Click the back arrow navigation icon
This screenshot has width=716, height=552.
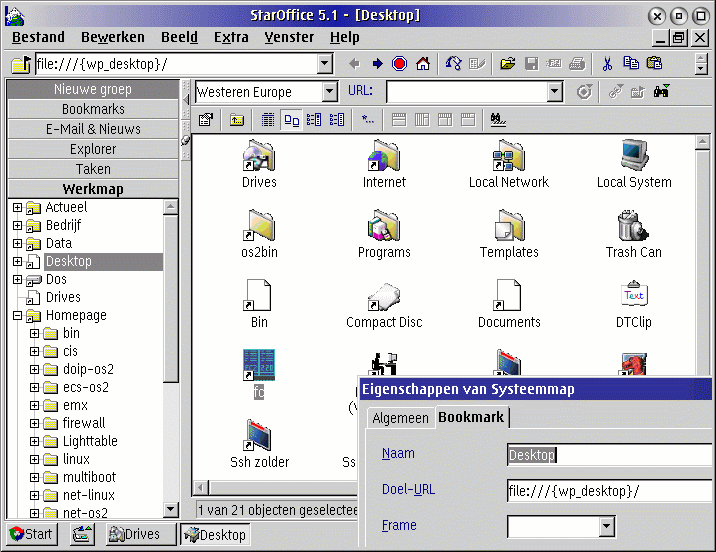click(354, 64)
